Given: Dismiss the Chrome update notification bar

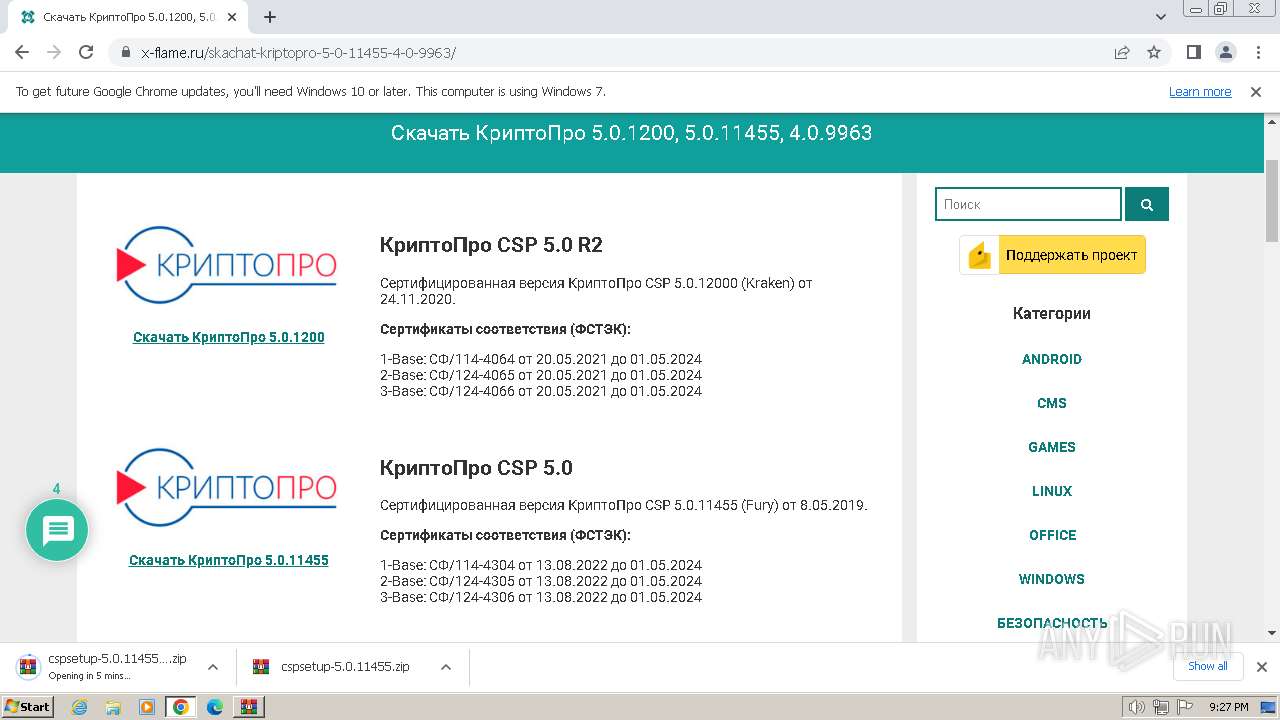Looking at the screenshot, I should pyautogui.click(x=1256, y=91).
